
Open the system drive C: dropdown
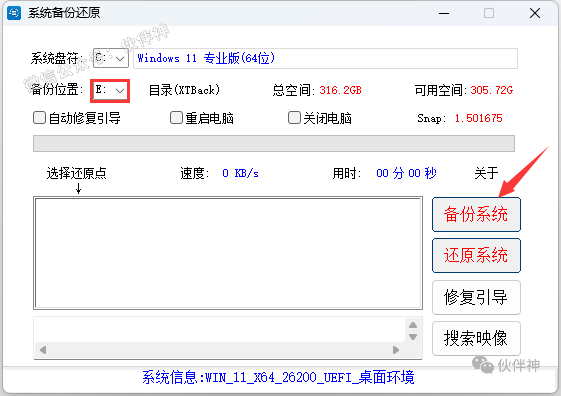pyautogui.click(x=111, y=58)
